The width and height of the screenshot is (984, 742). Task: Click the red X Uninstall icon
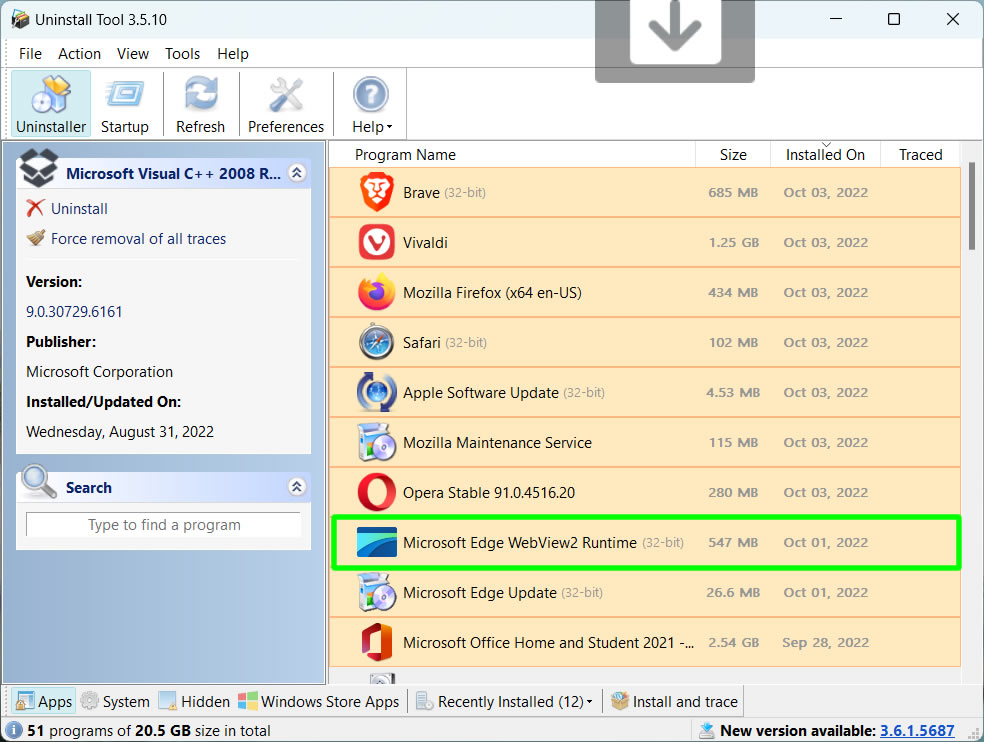pos(35,208)
